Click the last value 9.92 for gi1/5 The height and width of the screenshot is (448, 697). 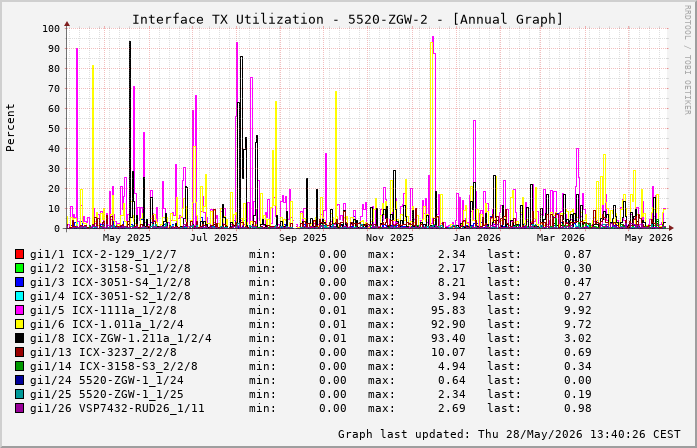578,310
